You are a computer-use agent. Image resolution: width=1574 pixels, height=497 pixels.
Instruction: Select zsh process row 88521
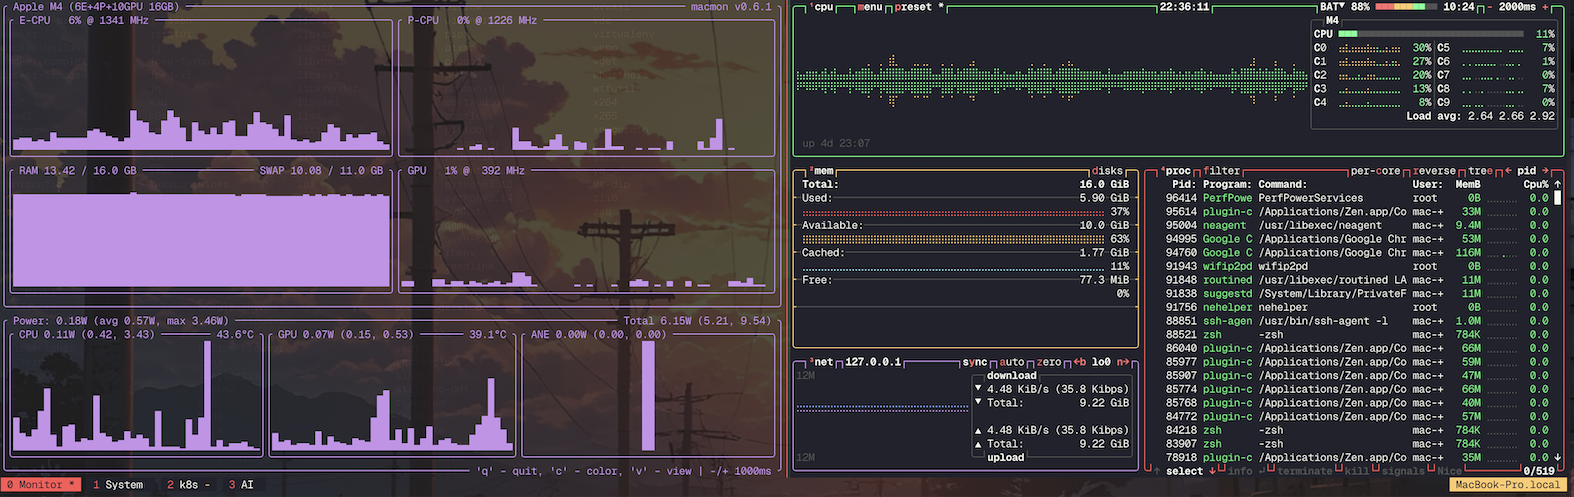click(1357, 335)
